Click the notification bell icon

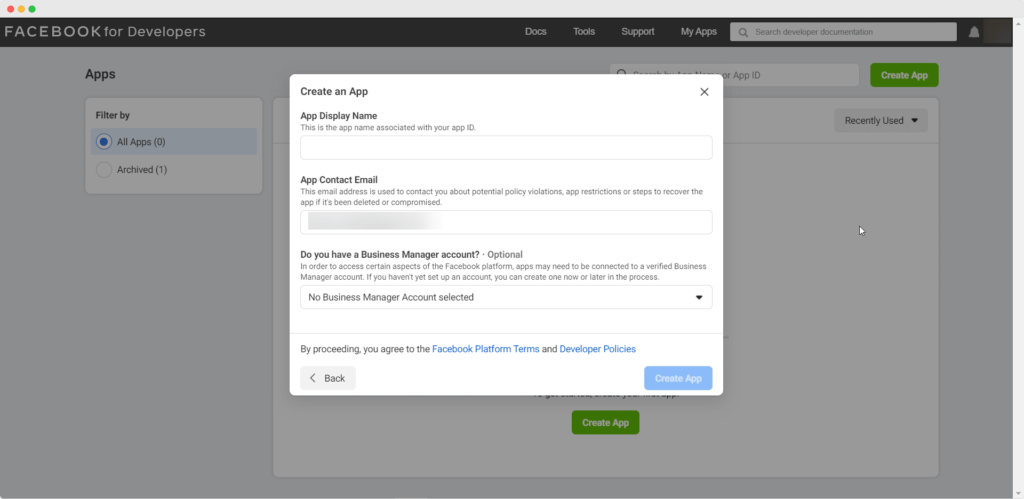(x=974, y=32)
